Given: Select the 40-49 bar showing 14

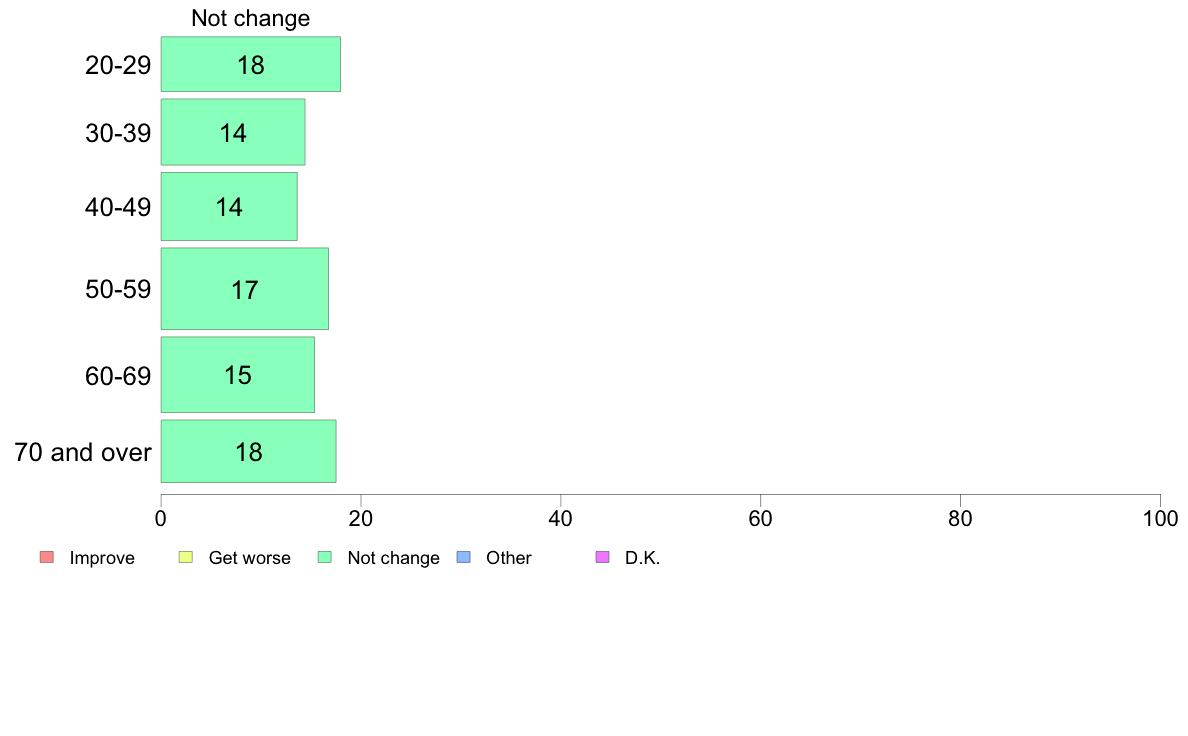Looking at the screenshot, I should coord(229,207).
